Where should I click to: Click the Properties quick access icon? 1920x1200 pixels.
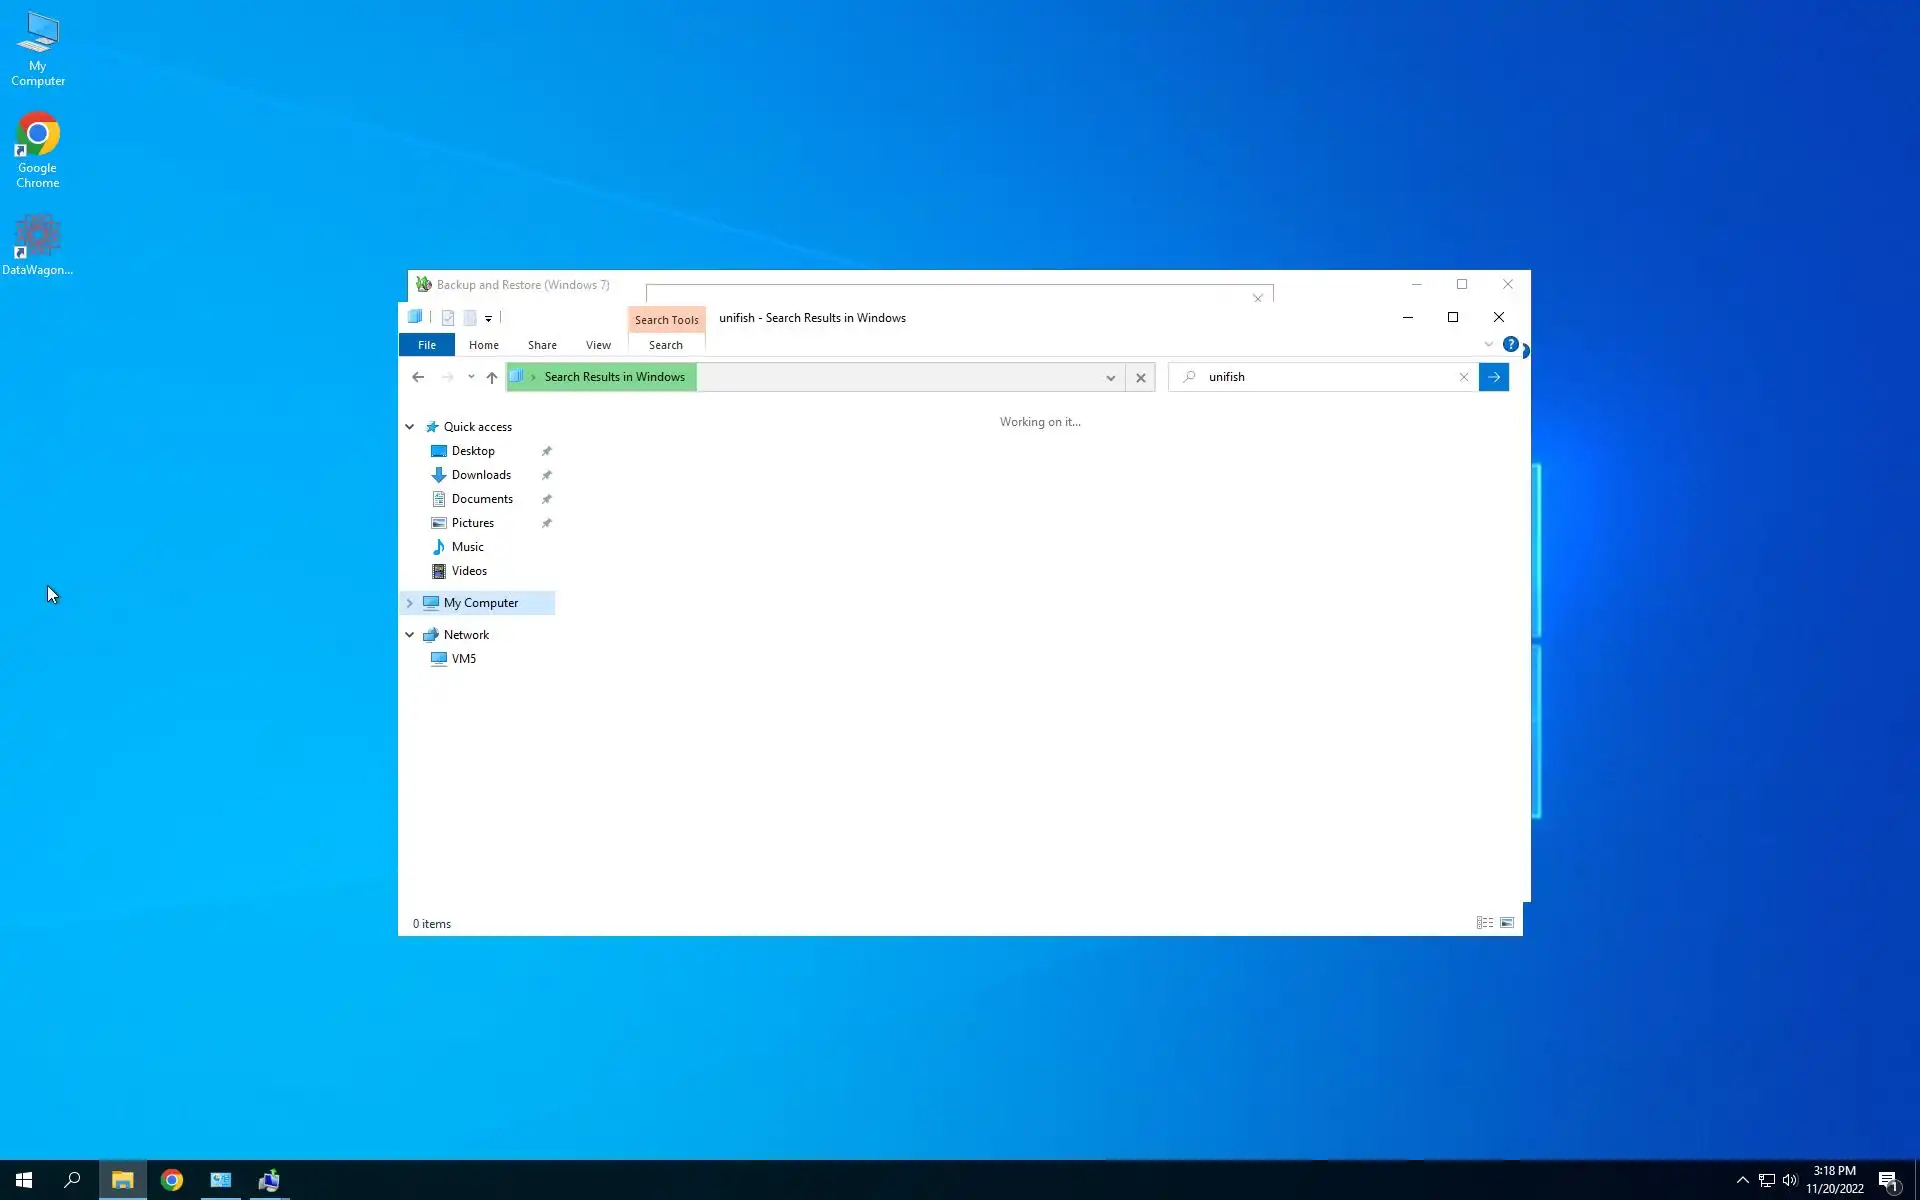pos(448,318)
